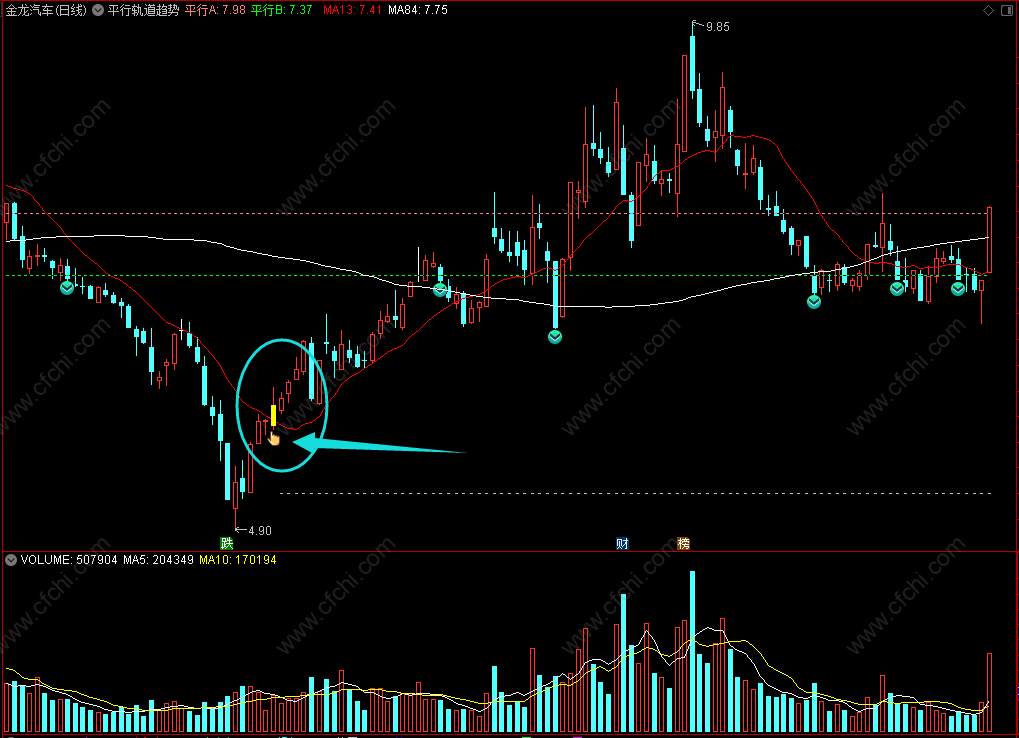The width and height of the screenshot is (1019, 738).
Task: Click the VOLUME: 507904 readout
Action: click(x=69, y=560)
